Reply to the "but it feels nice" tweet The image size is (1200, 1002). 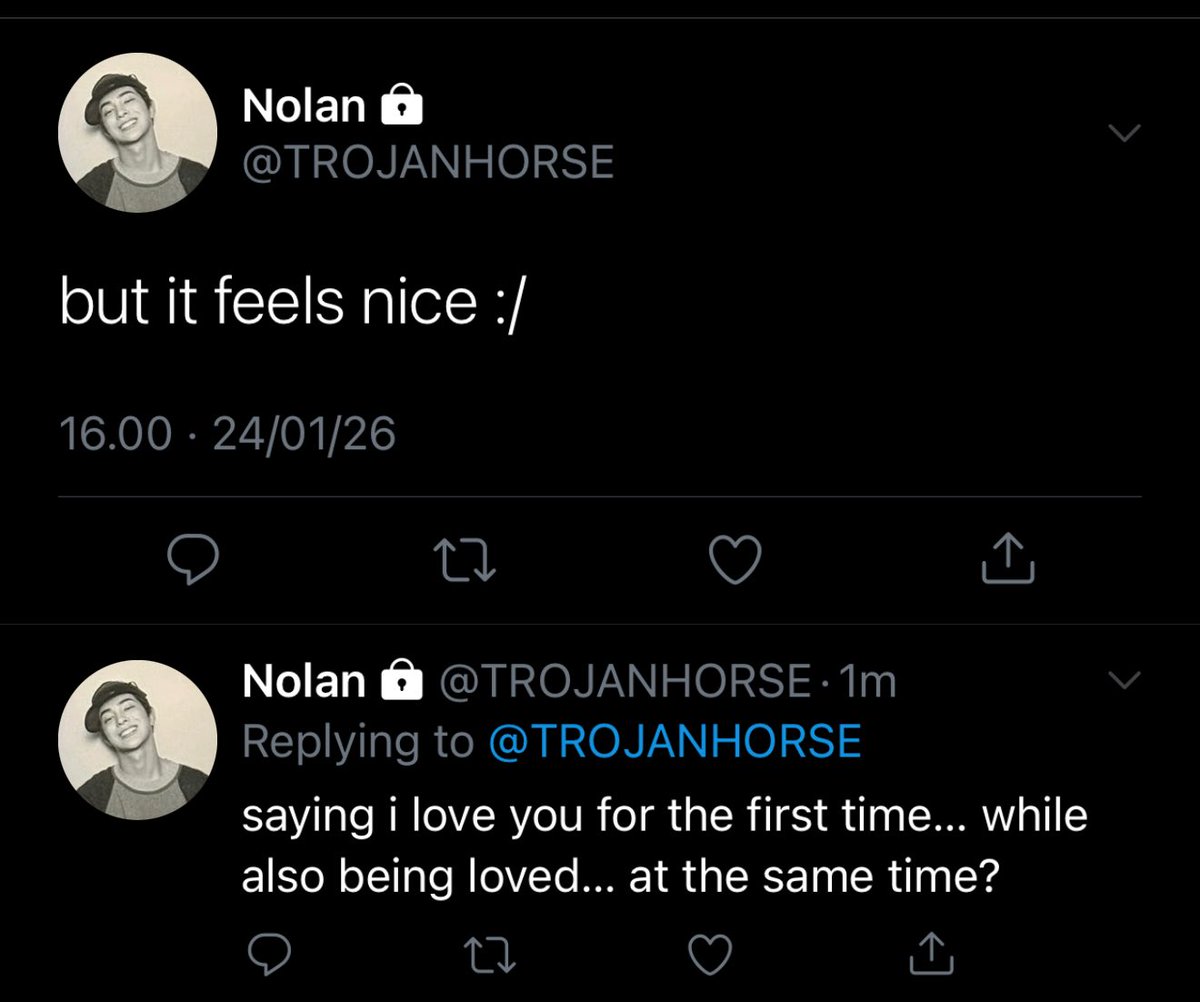[x=188, y=560]
